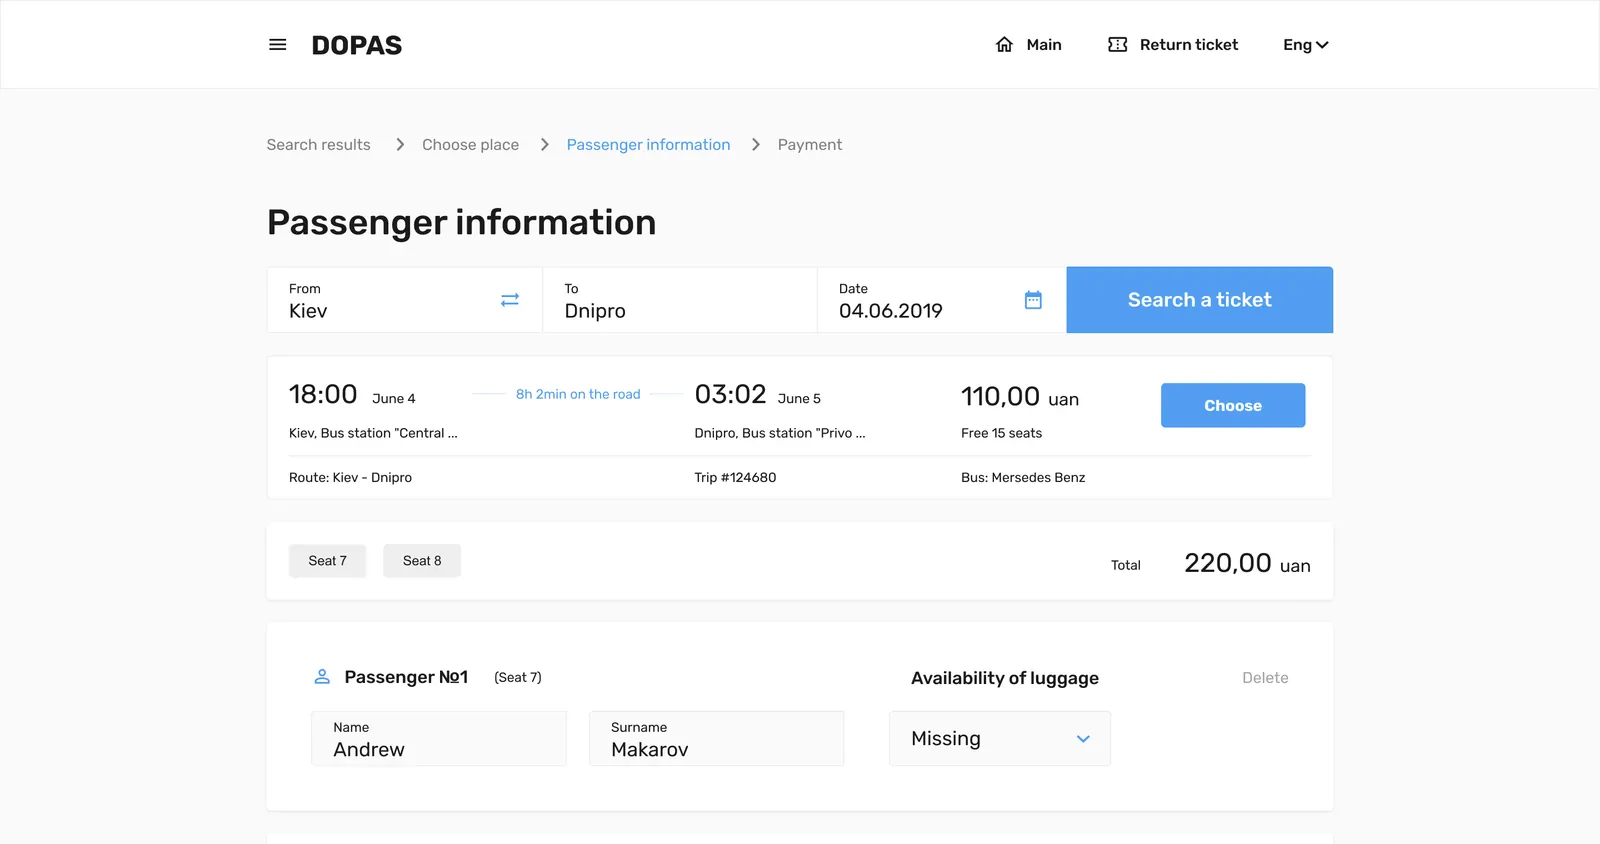
Task: Go back to Search results step
Action: pyautogui.click(x=318, y=145)
